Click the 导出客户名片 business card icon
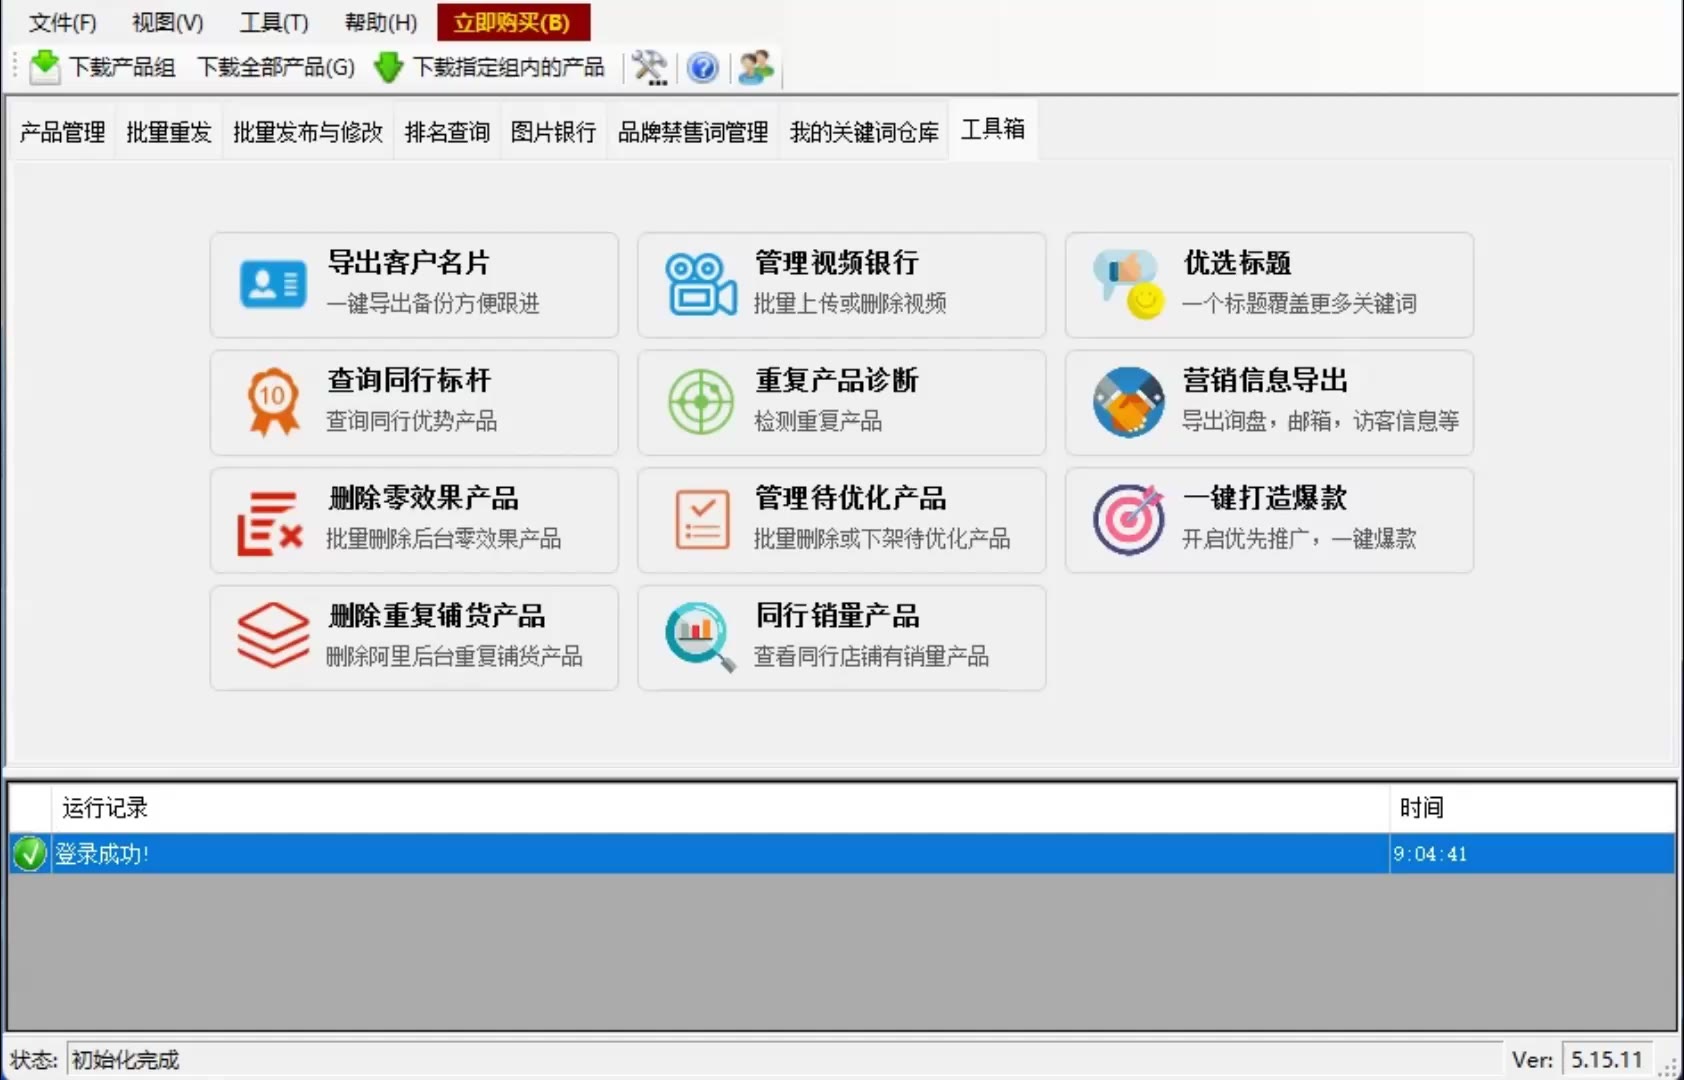 point(272,284)
